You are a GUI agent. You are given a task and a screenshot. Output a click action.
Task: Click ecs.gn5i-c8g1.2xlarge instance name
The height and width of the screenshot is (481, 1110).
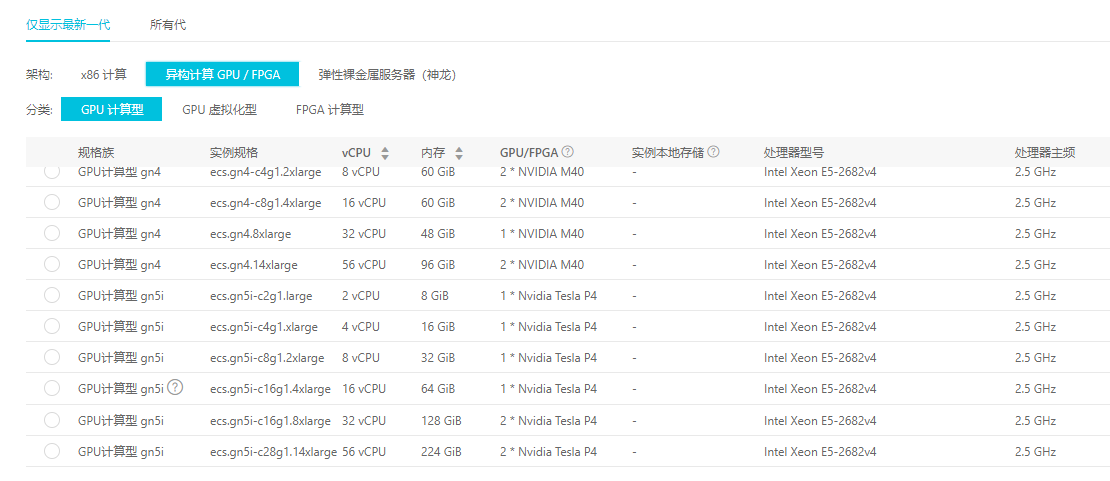coord(267,358)
